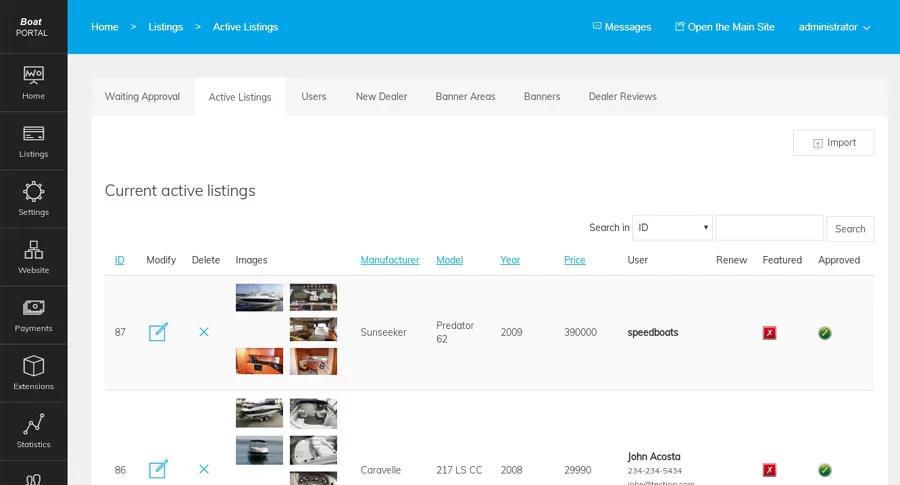Delete listing 86 with the X icon
900x485 pixels.
click(204, 469)
